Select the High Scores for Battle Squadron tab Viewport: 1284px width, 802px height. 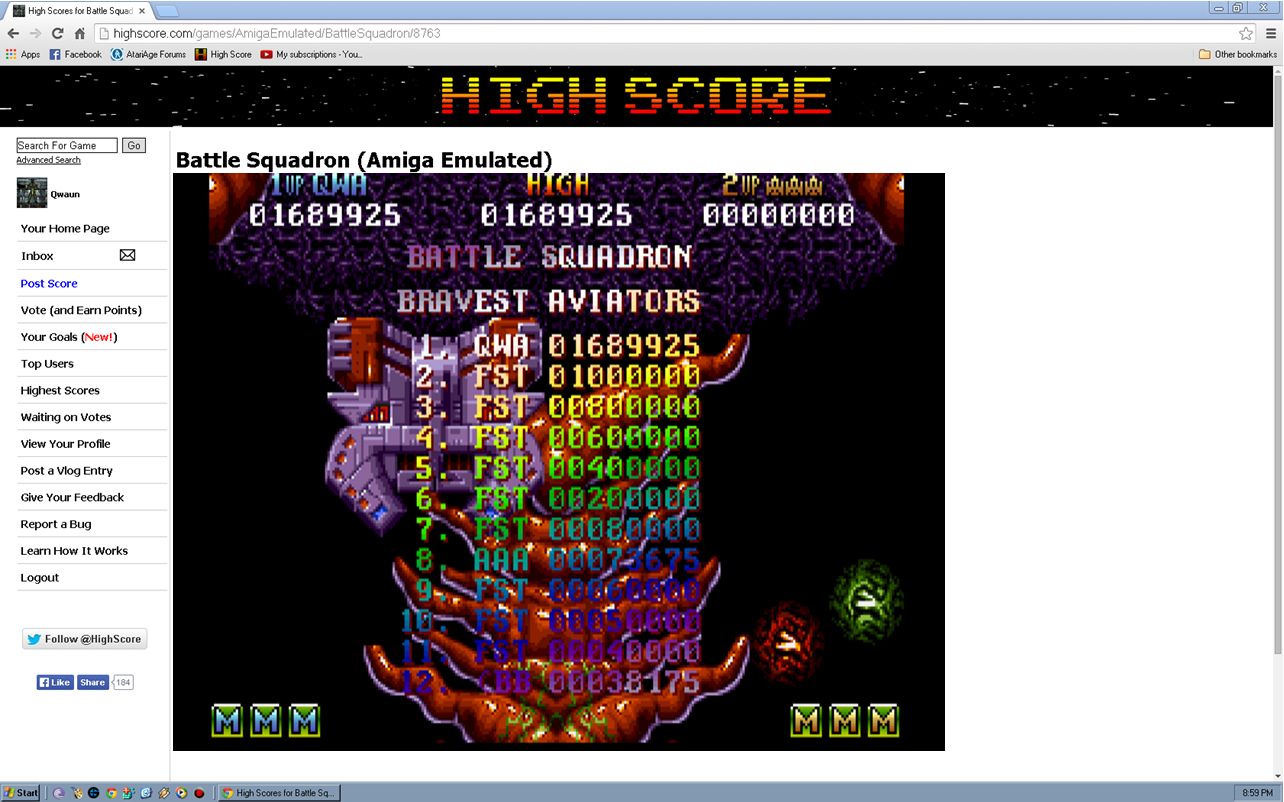click(x=78, y=10)
